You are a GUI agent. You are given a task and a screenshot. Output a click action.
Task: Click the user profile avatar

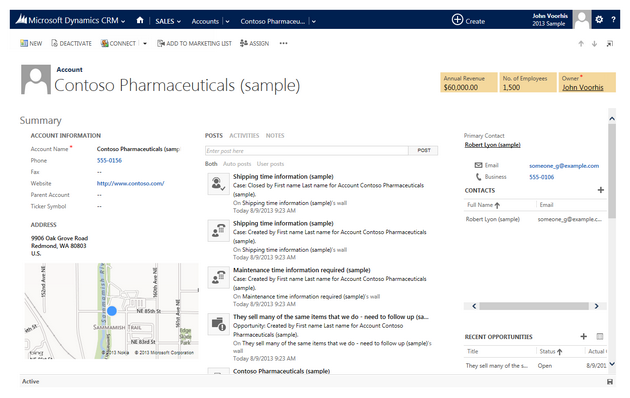(x=581, y=19)
